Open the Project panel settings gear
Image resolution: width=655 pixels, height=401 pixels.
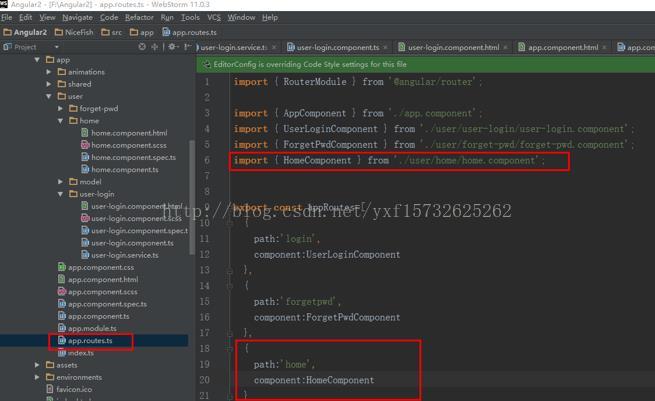click(x=173, y=47)
